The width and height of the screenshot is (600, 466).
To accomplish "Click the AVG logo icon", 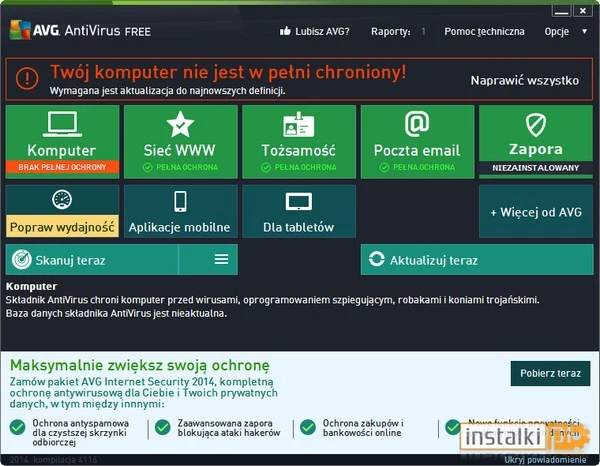I will point(20,29).
